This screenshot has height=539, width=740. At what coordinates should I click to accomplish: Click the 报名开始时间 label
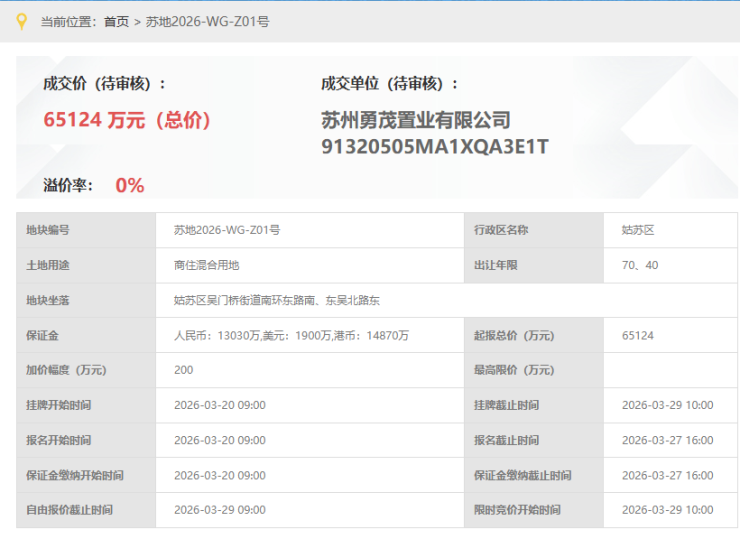coord(59,440)
